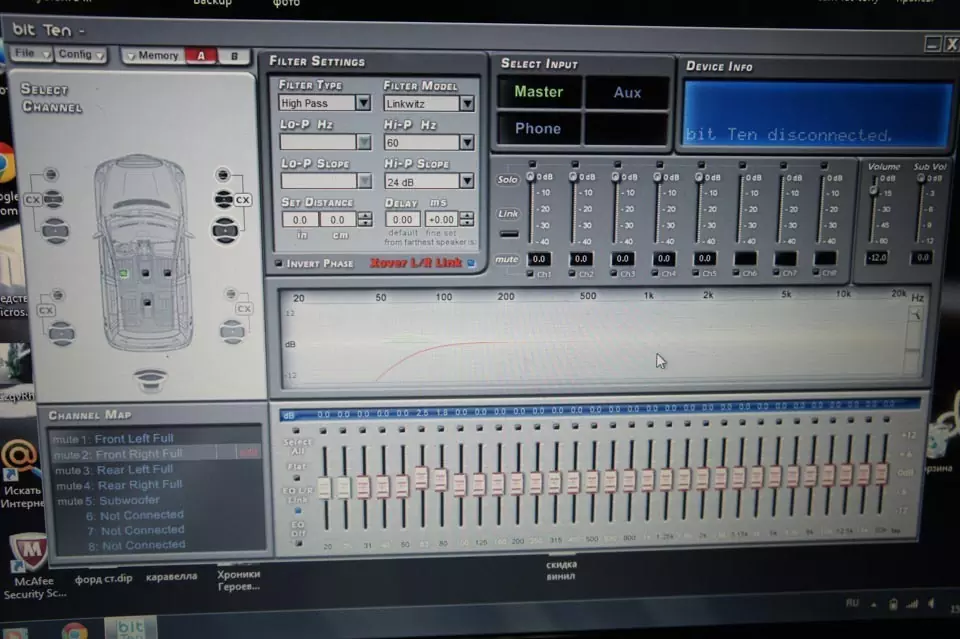Open the File menu
Image resolution: width=960 pixels, height=639 pixels.
pos(30,54)
